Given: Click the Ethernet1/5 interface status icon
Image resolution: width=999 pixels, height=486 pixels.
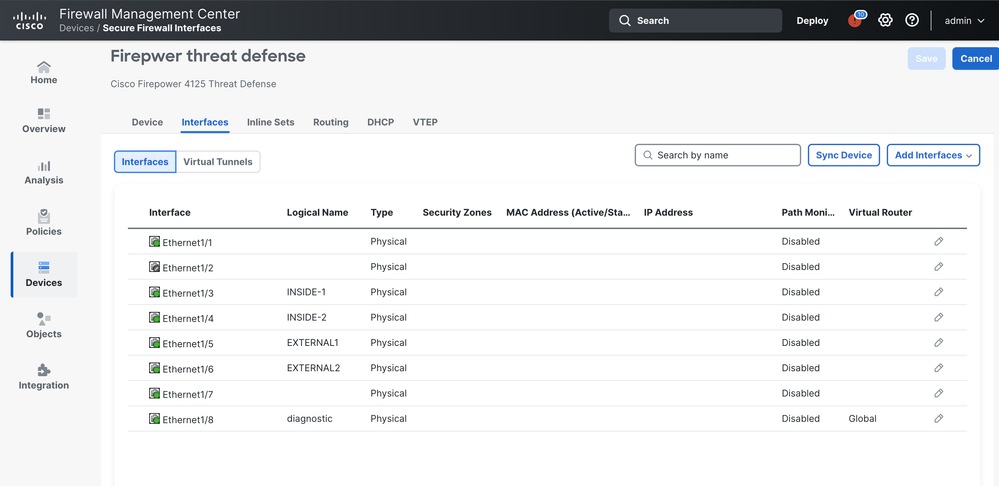Looking at the screenshot, I should coord(154,343).
